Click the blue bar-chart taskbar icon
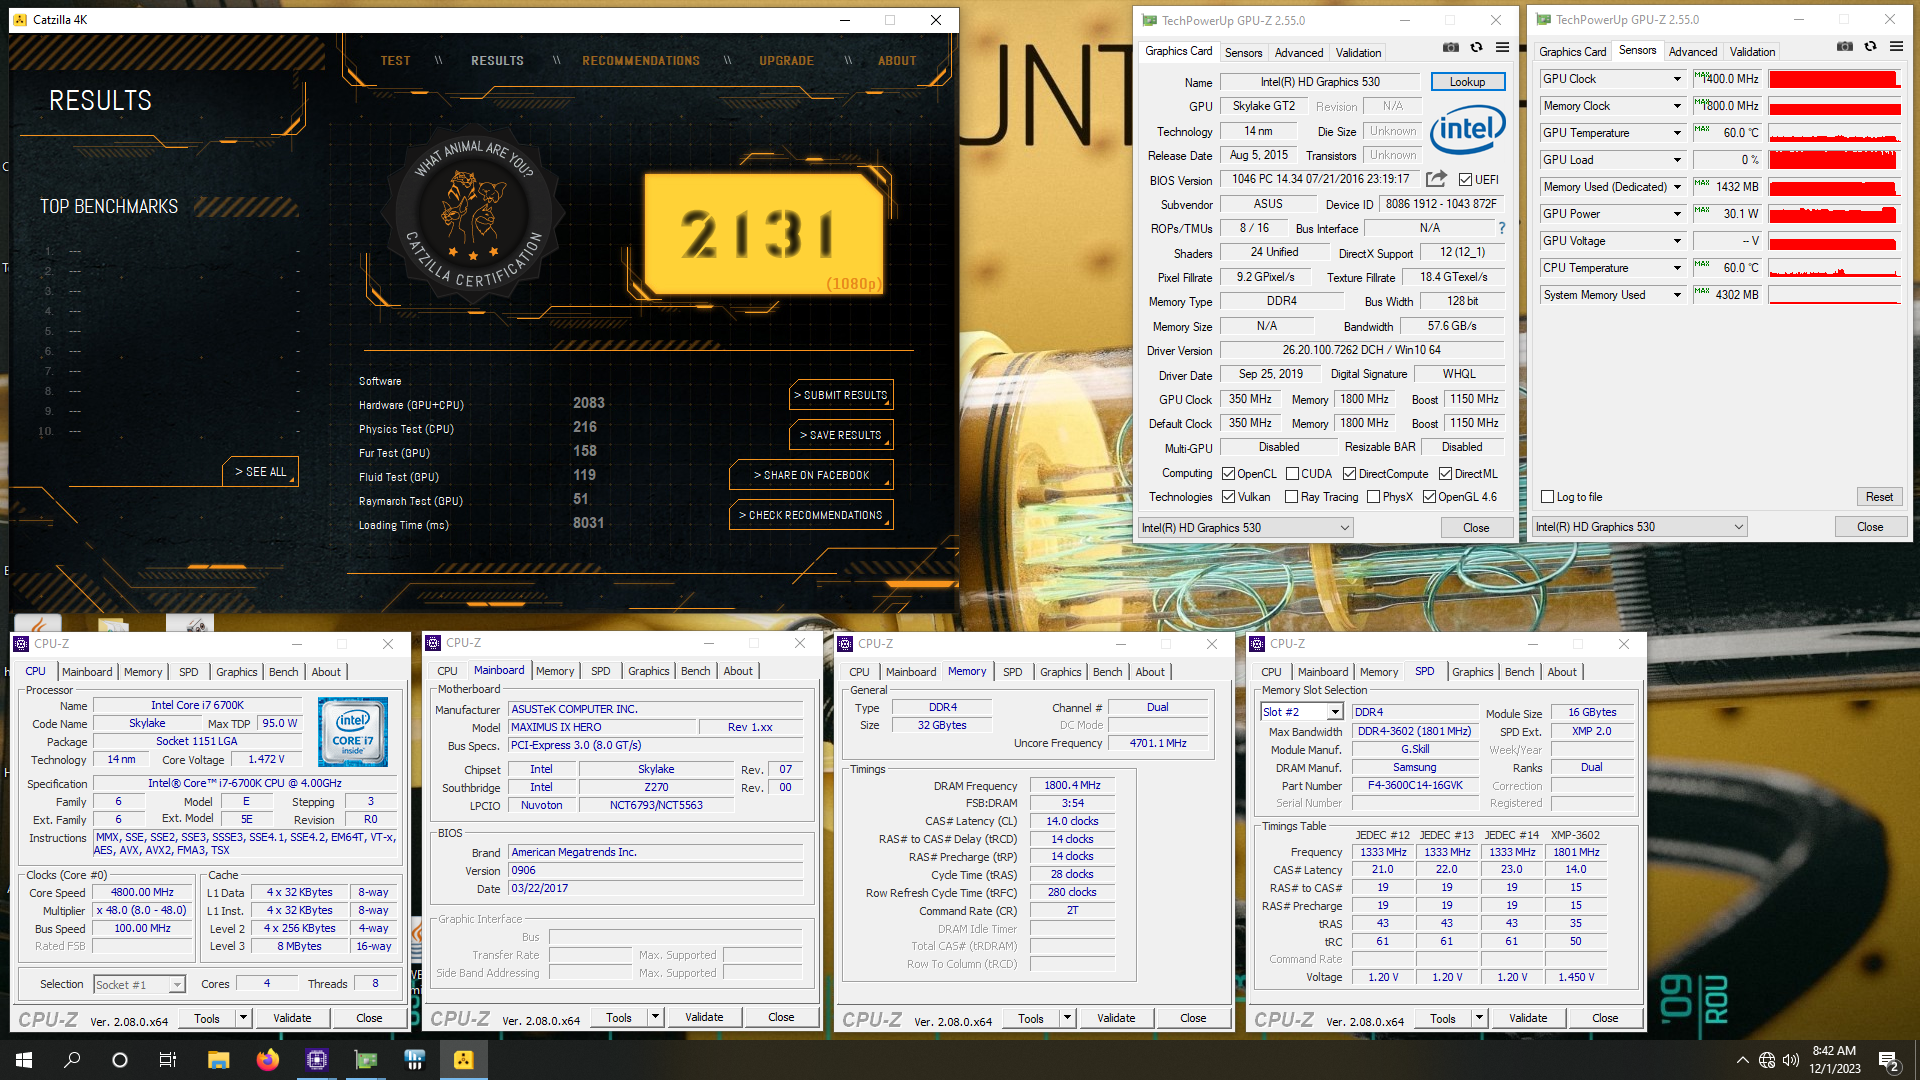The width and height of the screenshot is (1920, 1080). point(414,1060)
